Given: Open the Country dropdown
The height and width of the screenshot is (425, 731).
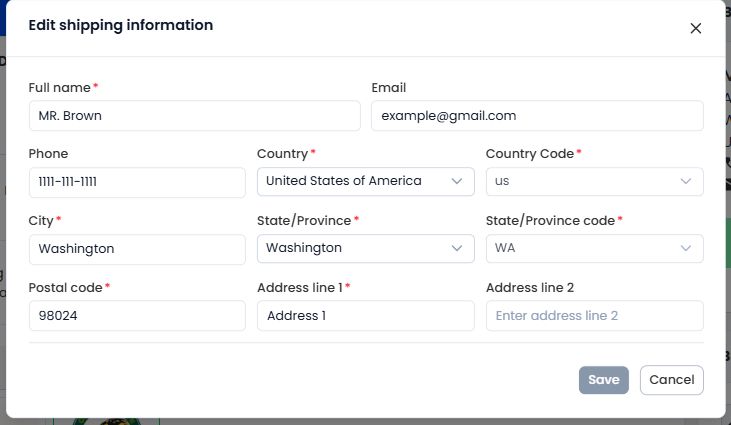Looking at the screenshot, I should pyautogui.click(x=366, y=181).
